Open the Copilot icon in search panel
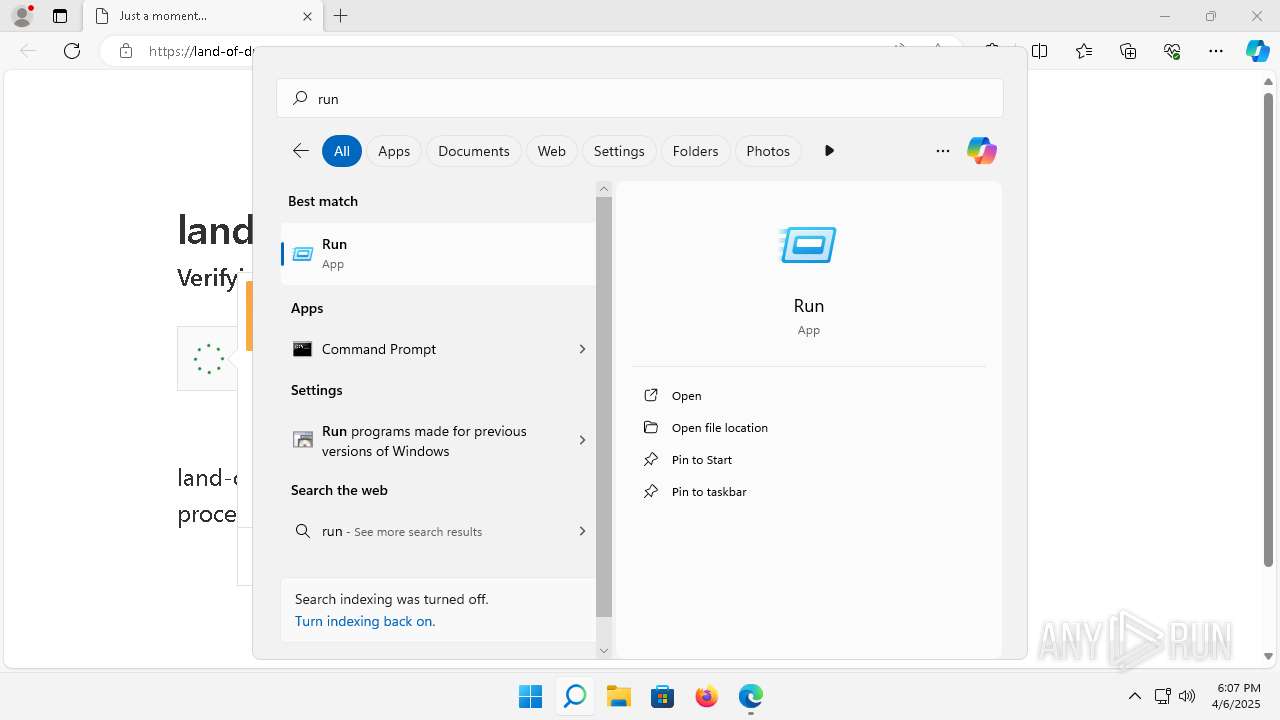 tap(981, 151)
